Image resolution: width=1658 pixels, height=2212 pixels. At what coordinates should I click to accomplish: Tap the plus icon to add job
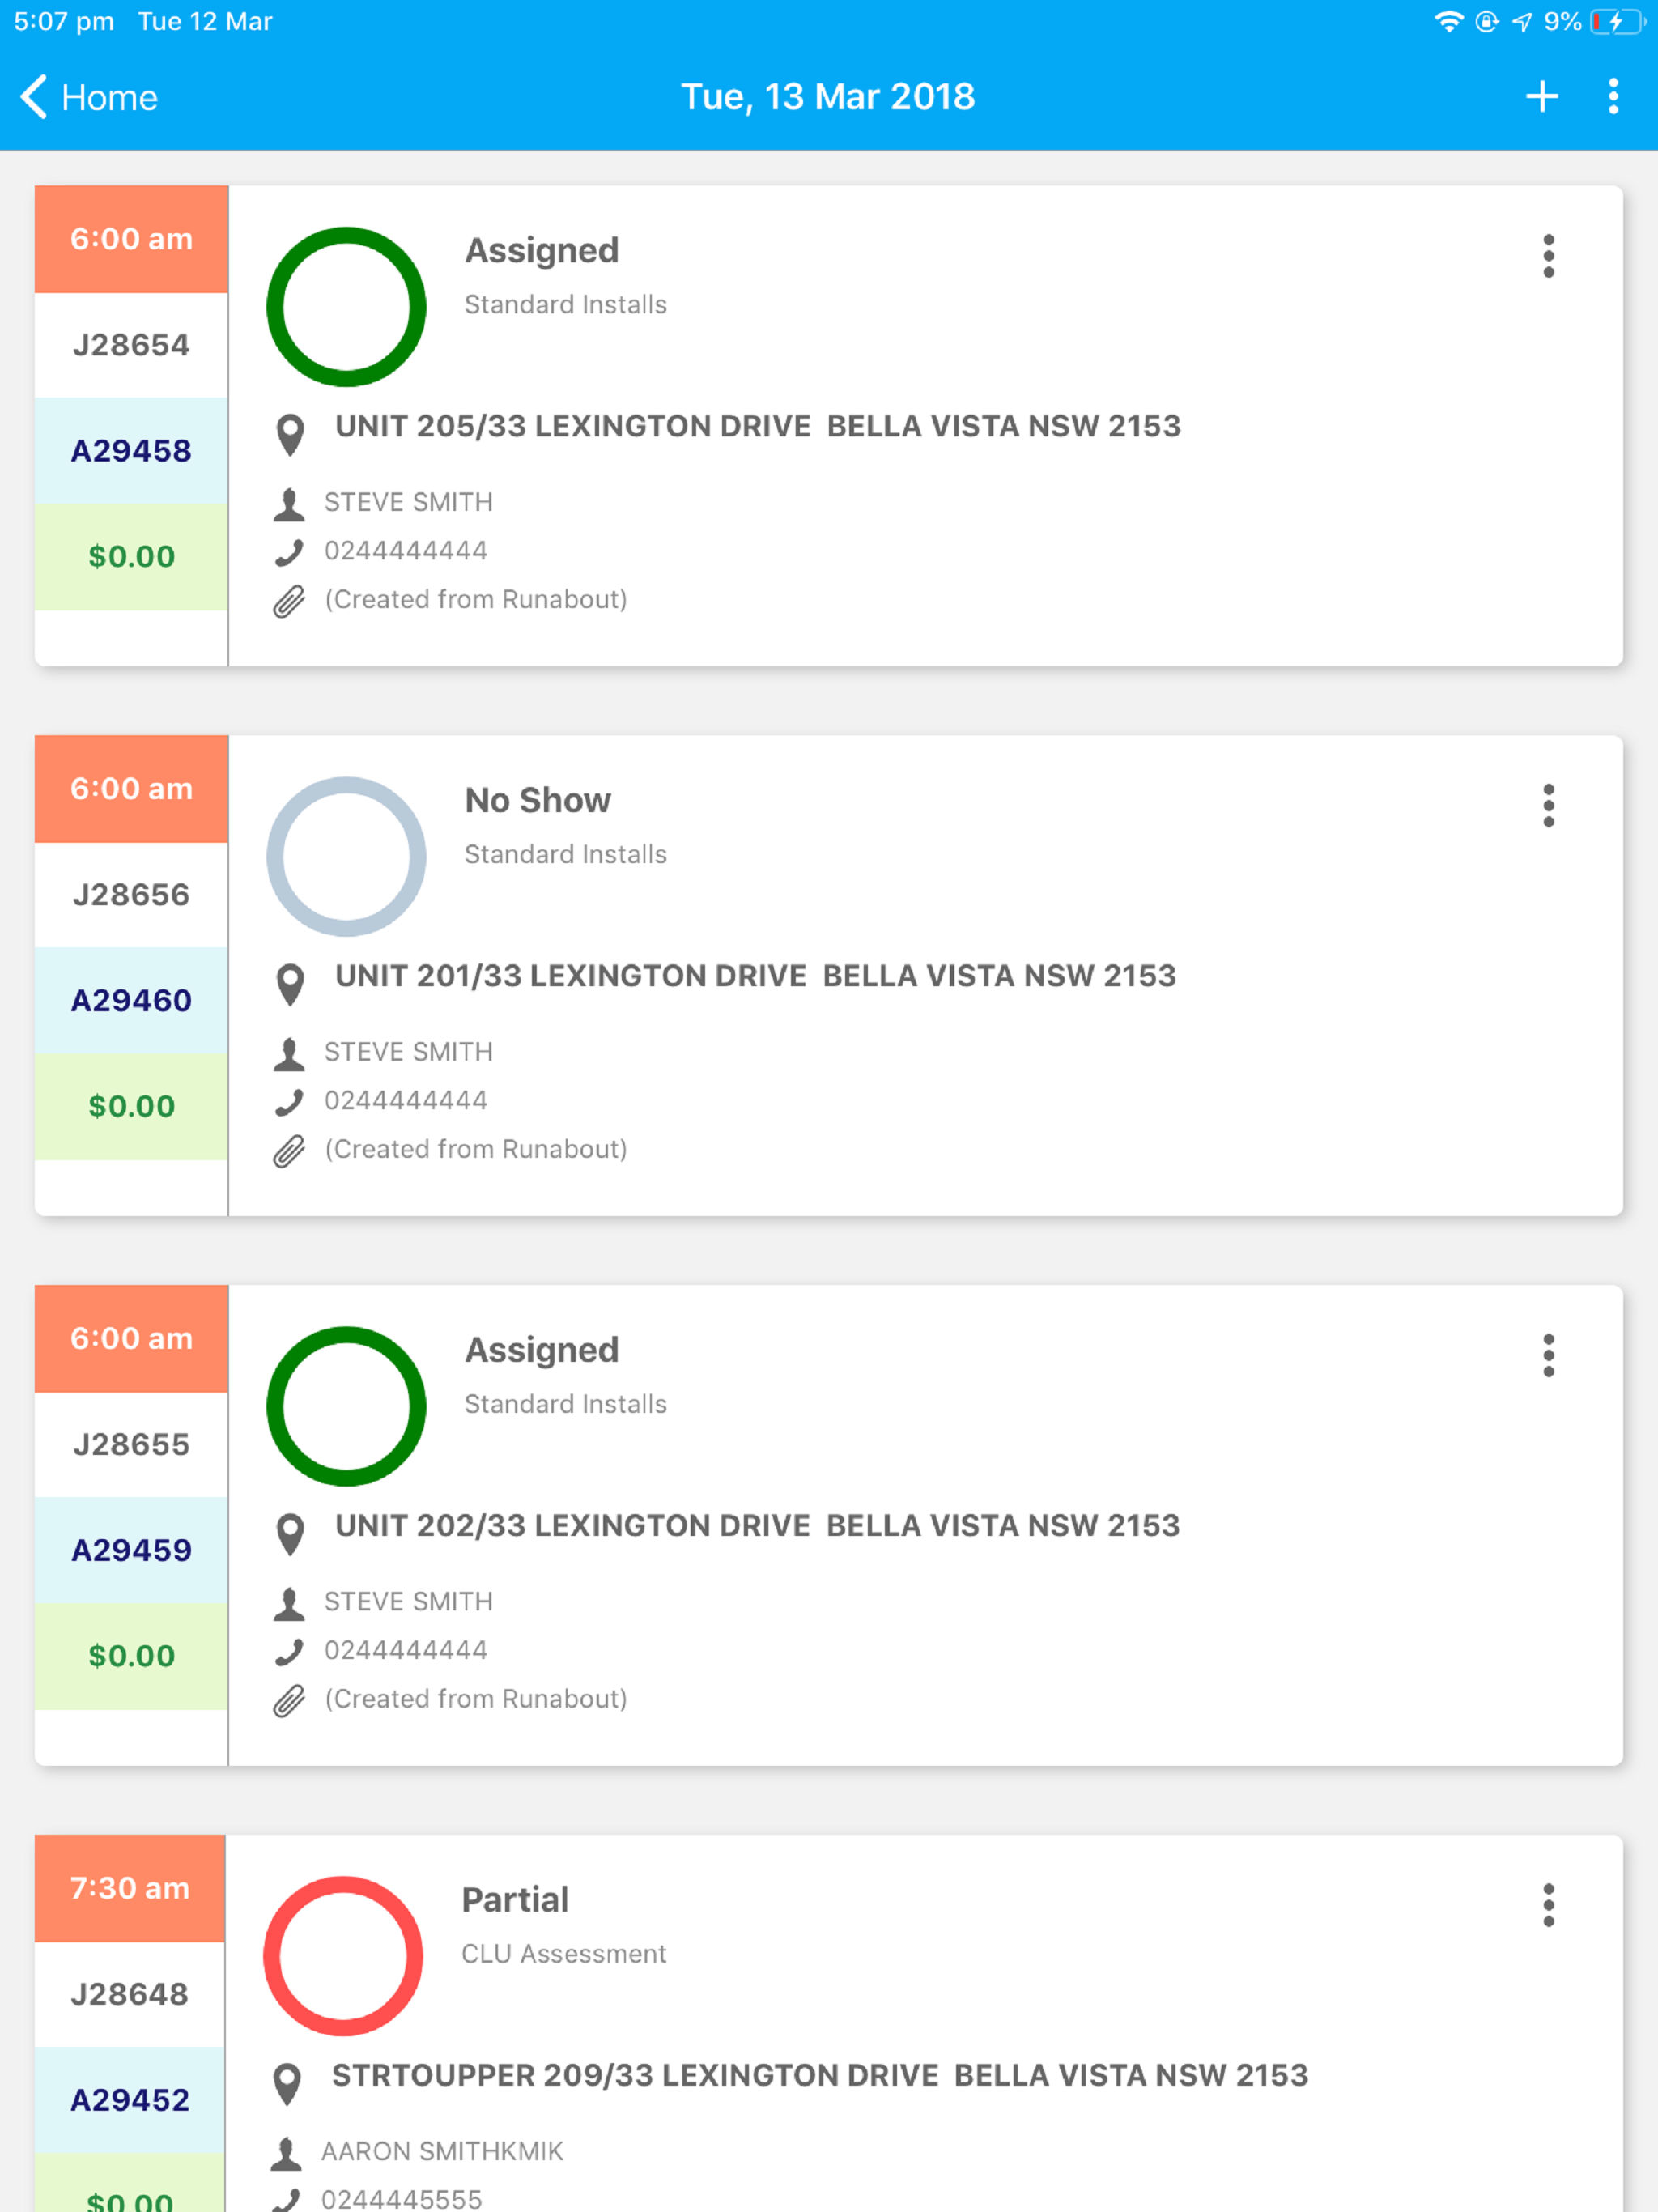(1541, 97)
